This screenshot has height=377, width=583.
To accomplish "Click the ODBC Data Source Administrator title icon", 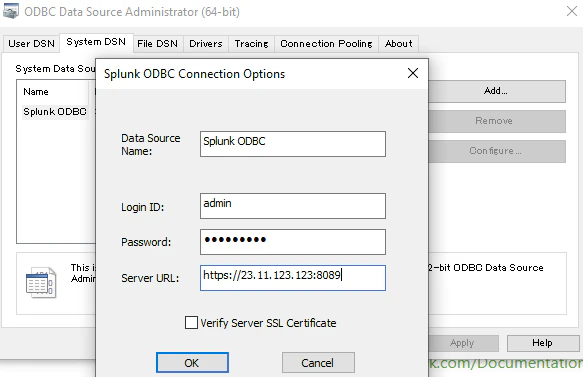I will pyautogui.click(x=10, y=11).
